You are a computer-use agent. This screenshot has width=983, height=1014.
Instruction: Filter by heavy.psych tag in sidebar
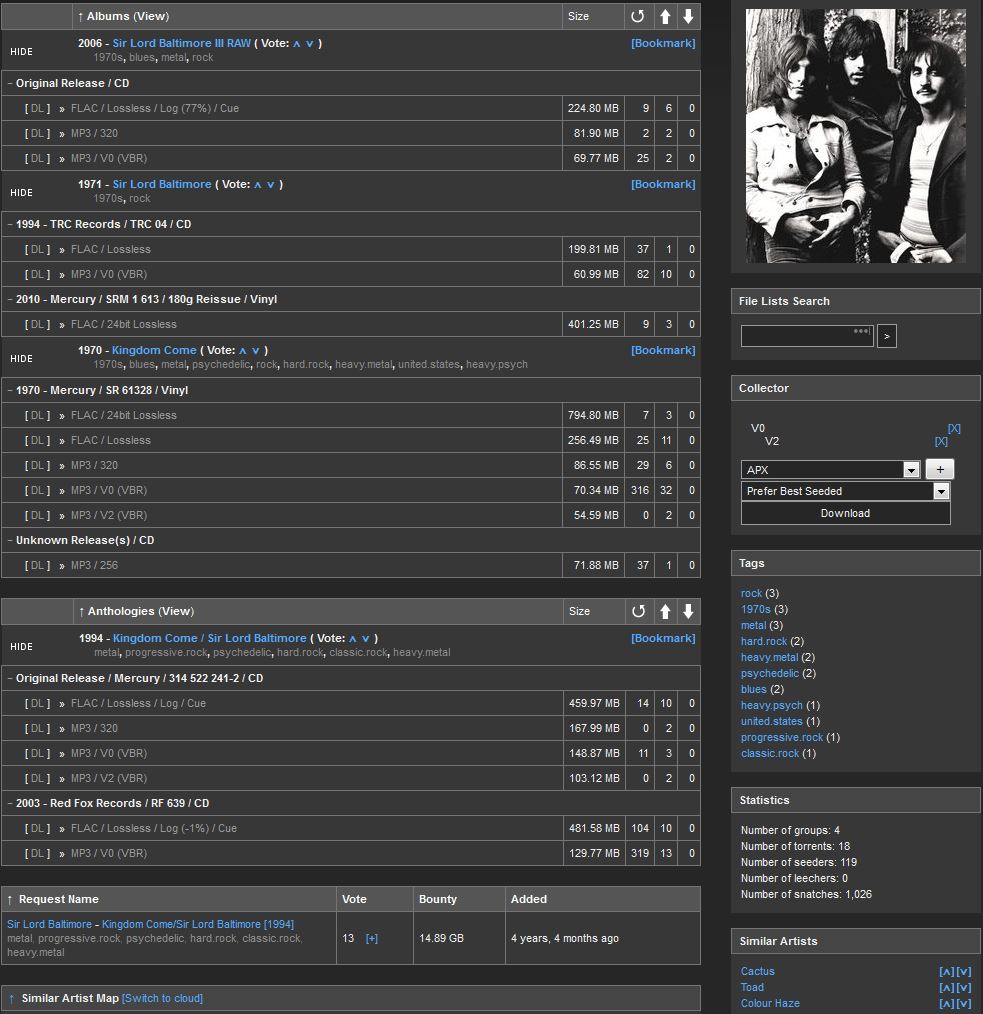pos(772,706)
